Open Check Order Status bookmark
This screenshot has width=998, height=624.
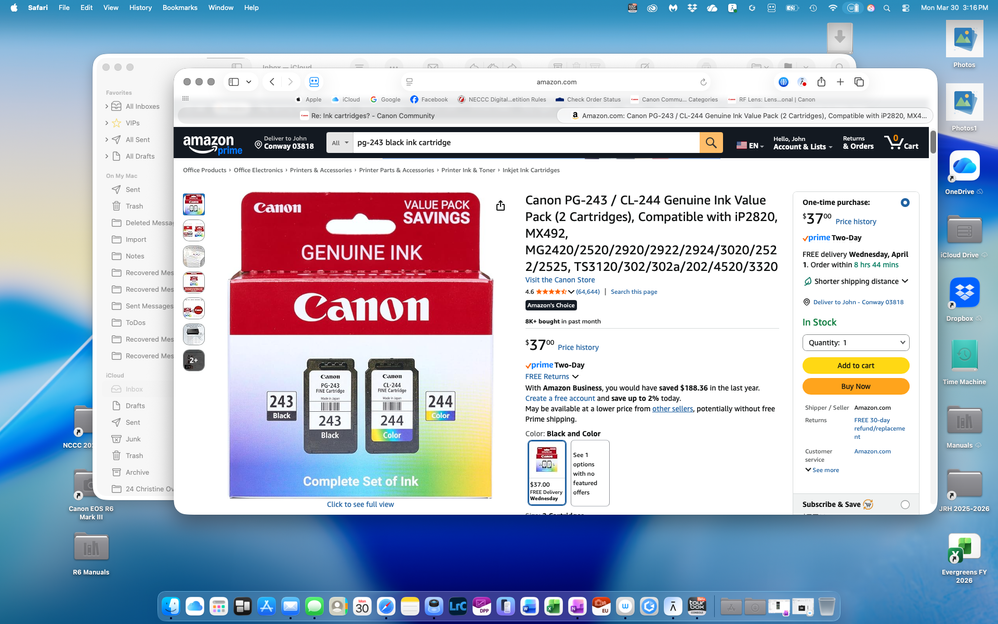coord(587,99)
